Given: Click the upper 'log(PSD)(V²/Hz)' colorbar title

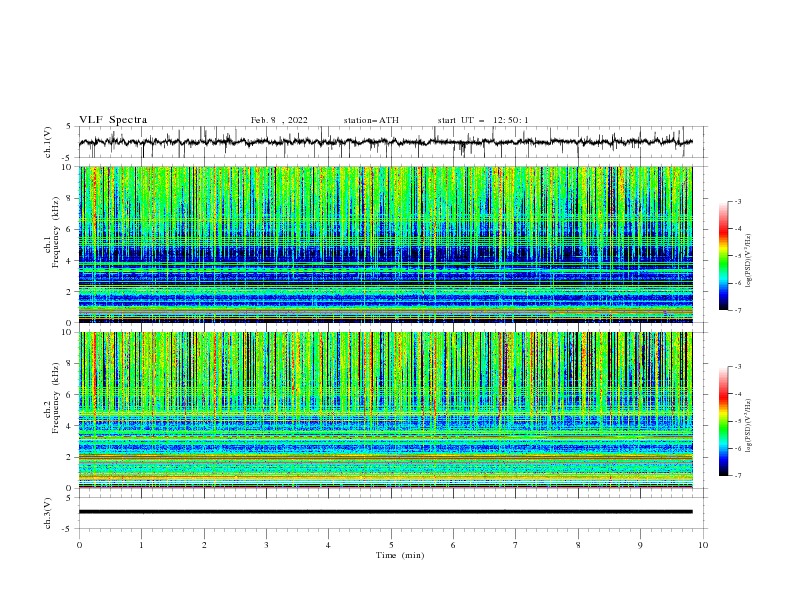Looking at the screenshot, I should 749,261.
